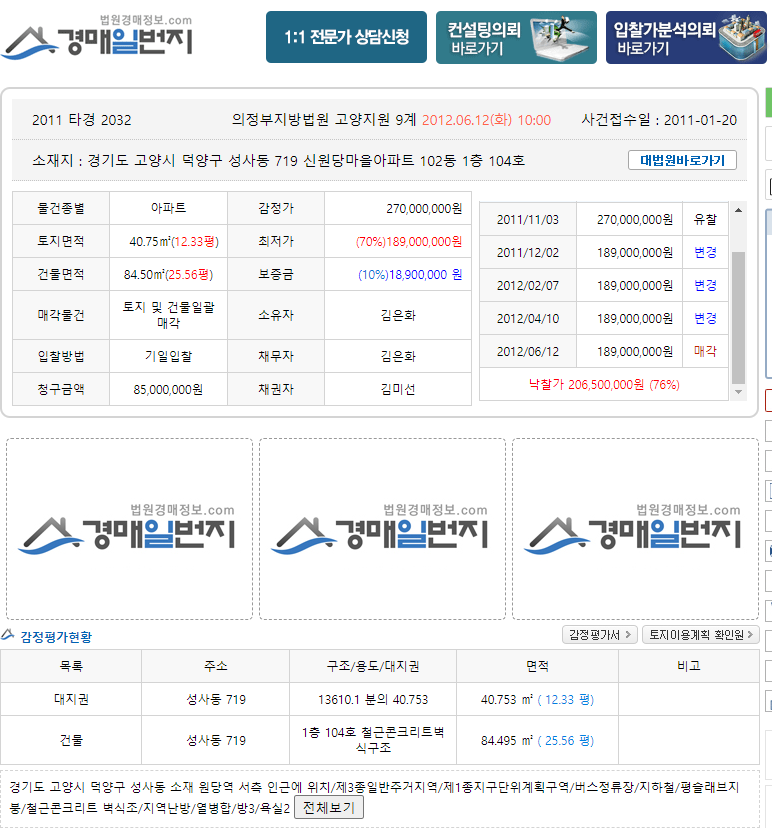Open 입찰가분석의뢰 바로가기 banner
This screenshot has height=828, width=772.
686,37
